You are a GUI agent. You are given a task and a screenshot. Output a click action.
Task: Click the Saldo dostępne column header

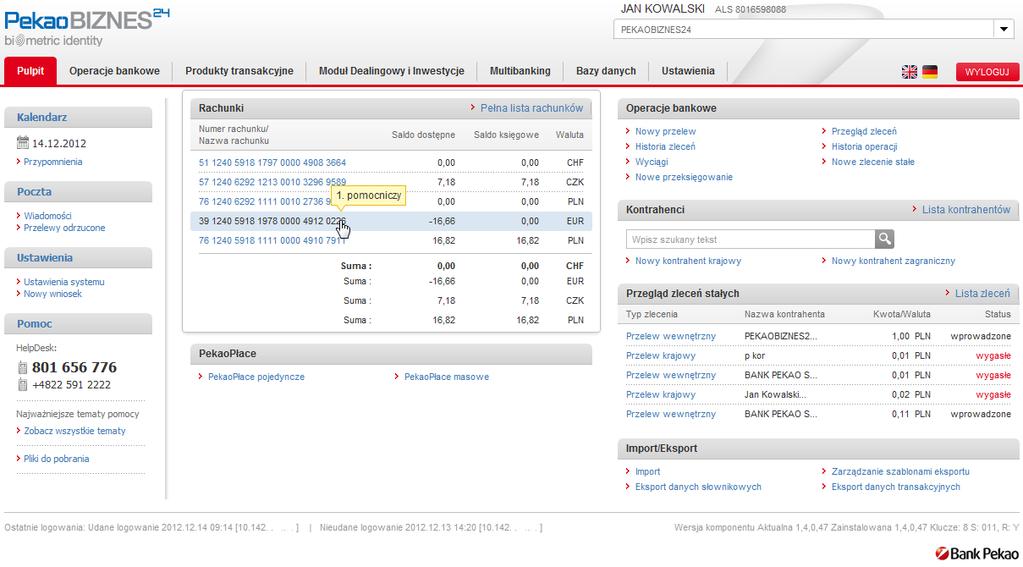(423, 135)
